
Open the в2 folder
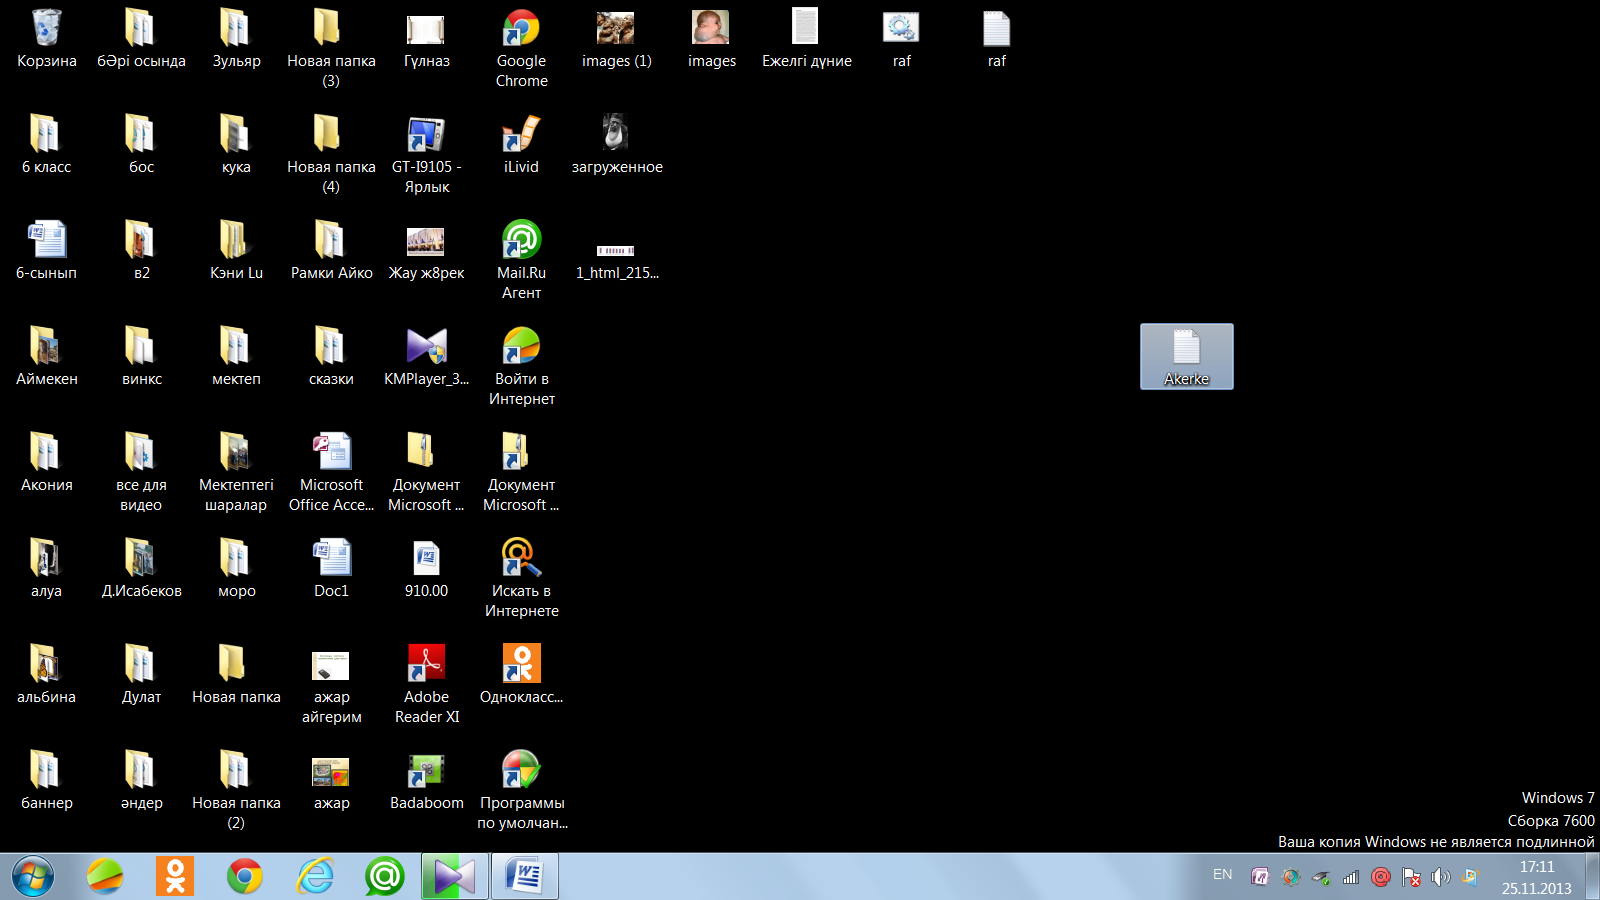click(x=141, y=252)
